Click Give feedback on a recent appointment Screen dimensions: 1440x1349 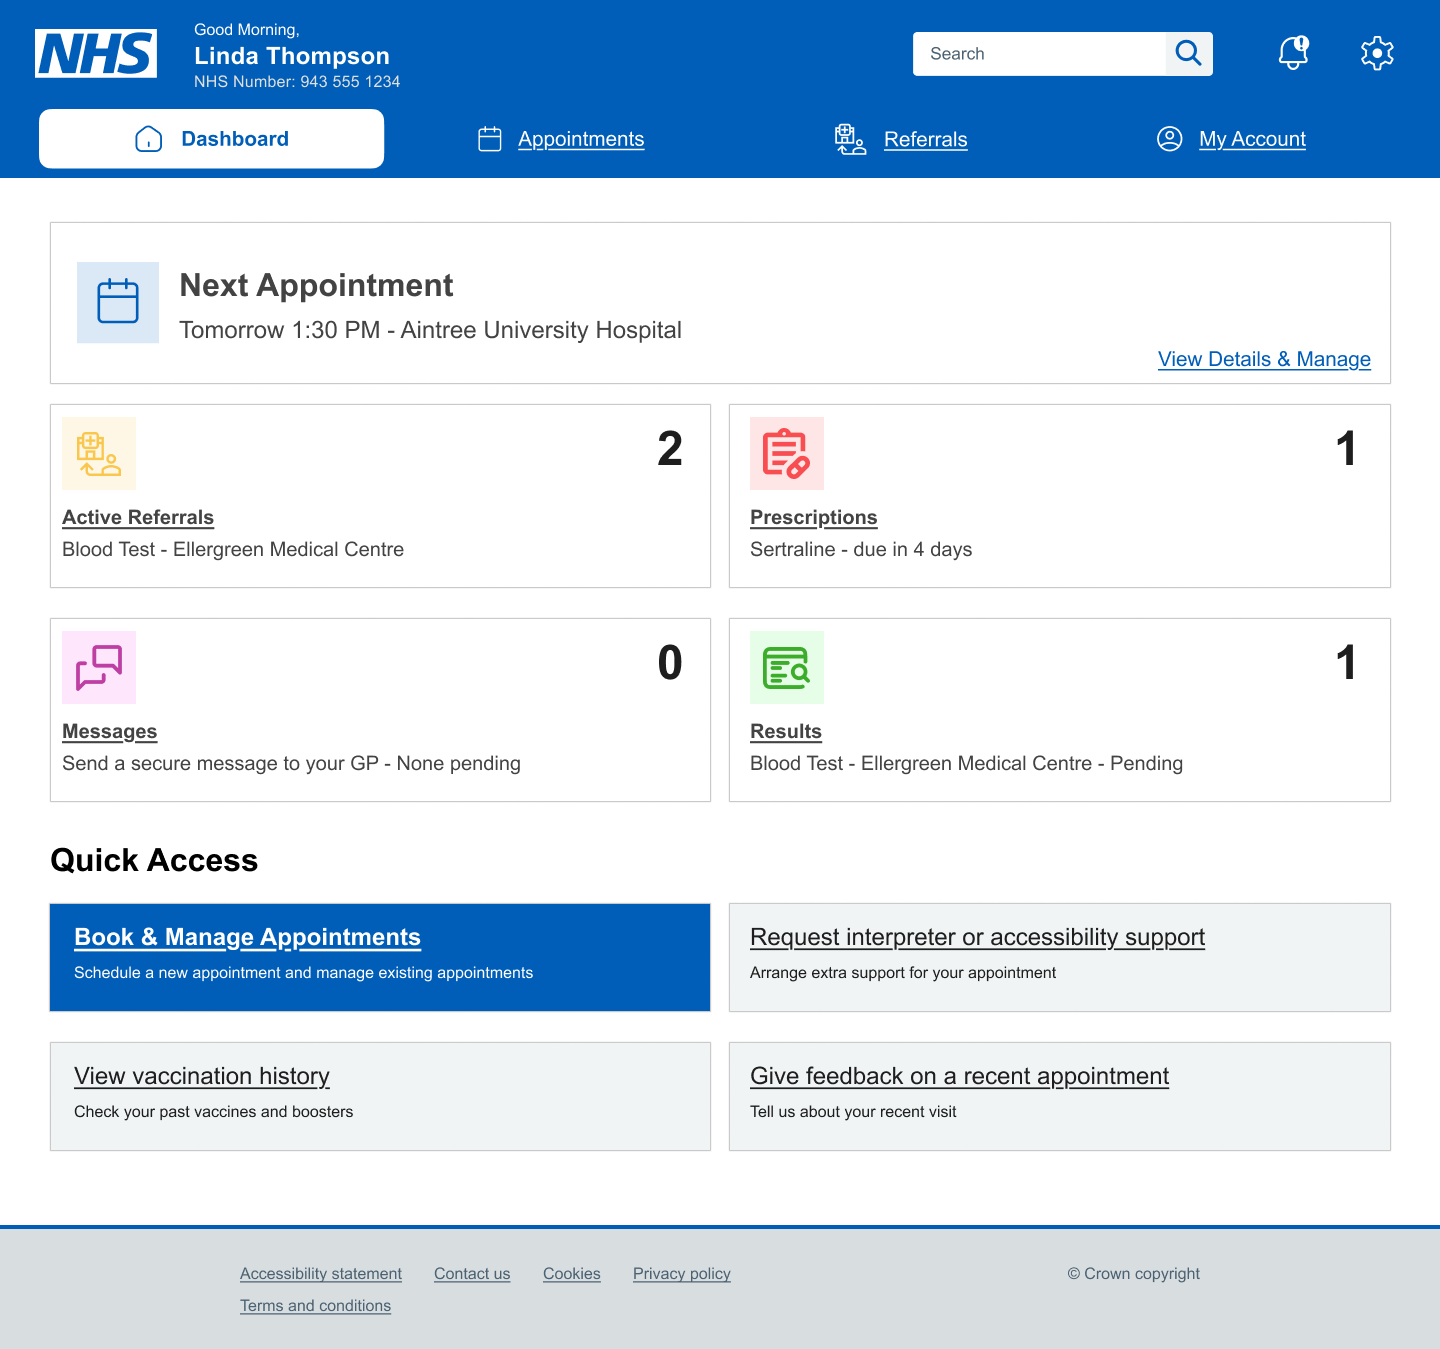pos(960,1076)
